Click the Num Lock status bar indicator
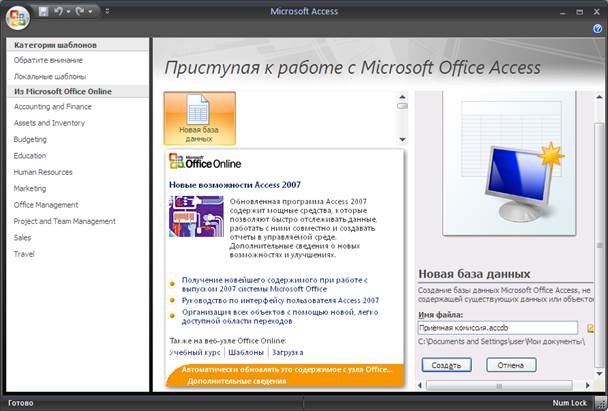 pyautogui.click(x=569, y=403)
